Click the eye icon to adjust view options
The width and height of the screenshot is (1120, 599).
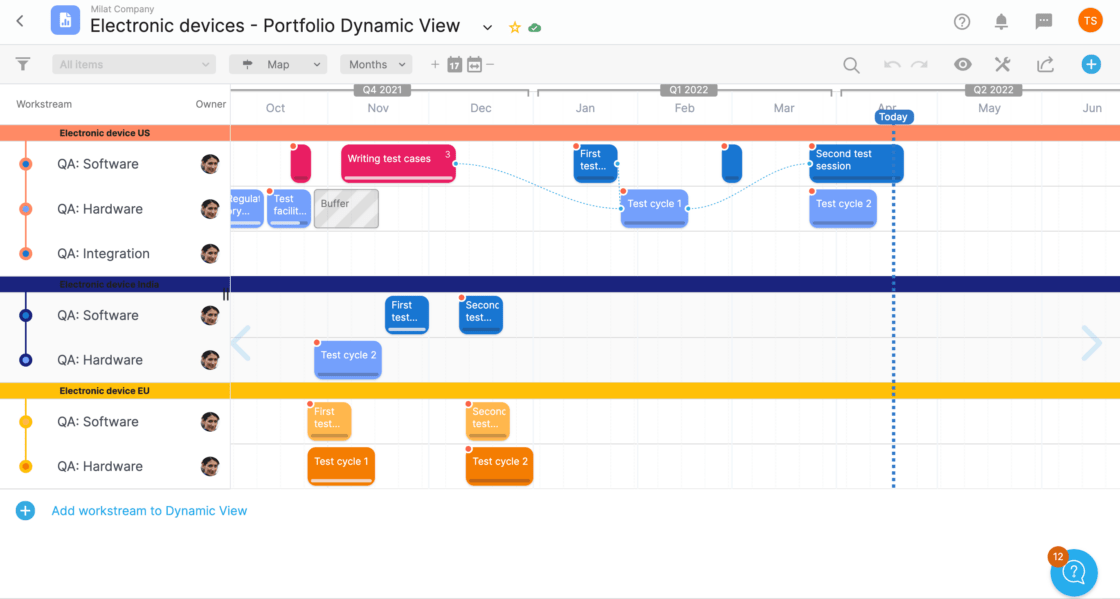click(x=962, y=64)
